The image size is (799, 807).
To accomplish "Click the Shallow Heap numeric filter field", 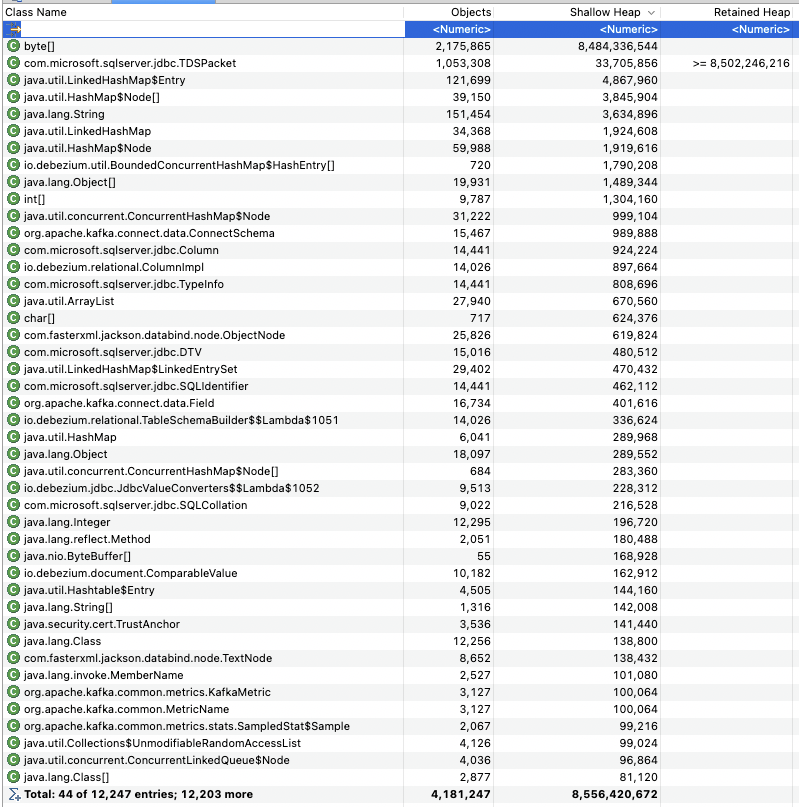I will [x=577, y=29].
